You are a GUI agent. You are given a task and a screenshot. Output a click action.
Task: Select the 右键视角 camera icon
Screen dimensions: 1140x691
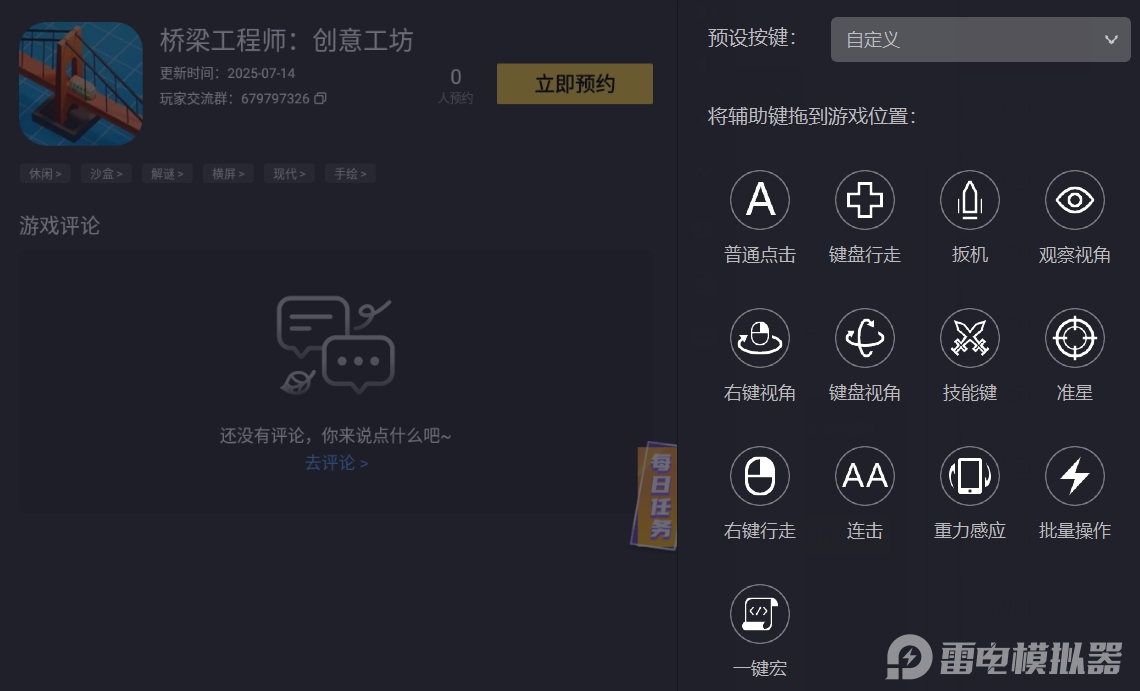[x=760, y=337]
